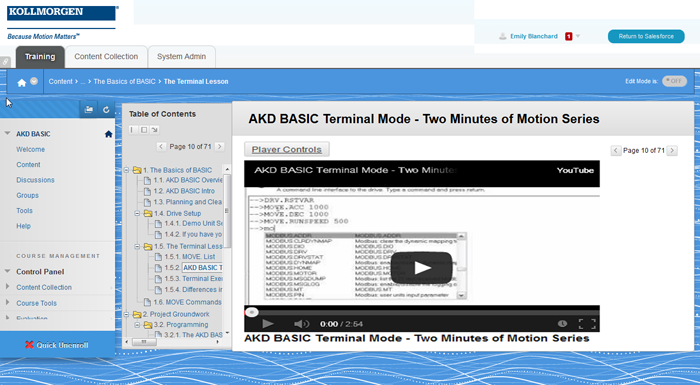Click the square table of contents layout icon

click(144, 130)
